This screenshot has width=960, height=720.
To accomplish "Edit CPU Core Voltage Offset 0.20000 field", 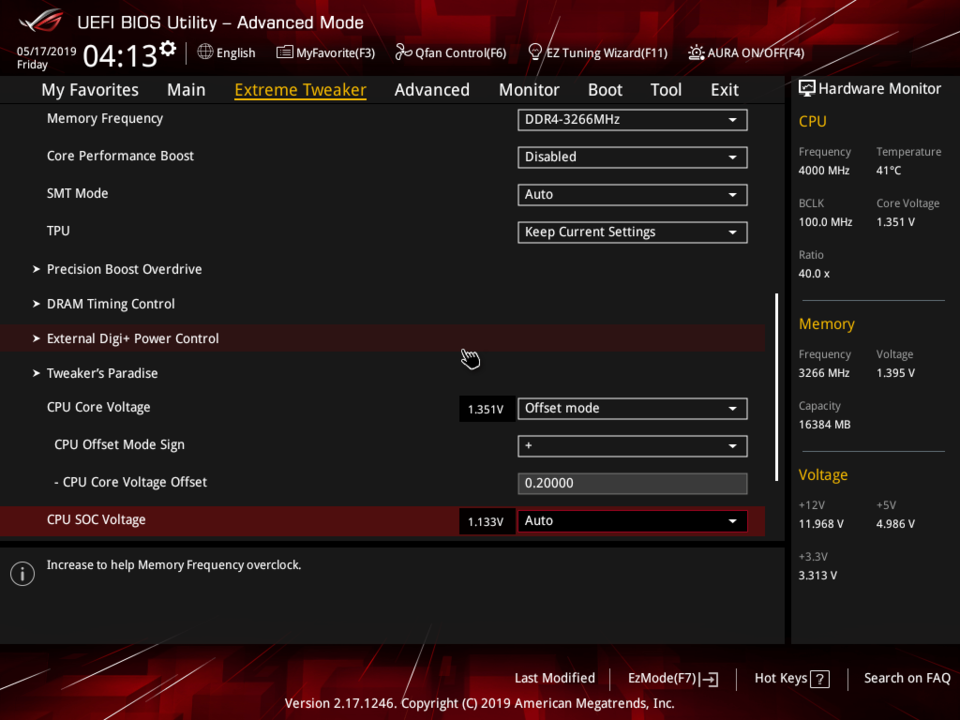I will click(x=632, y=483).
